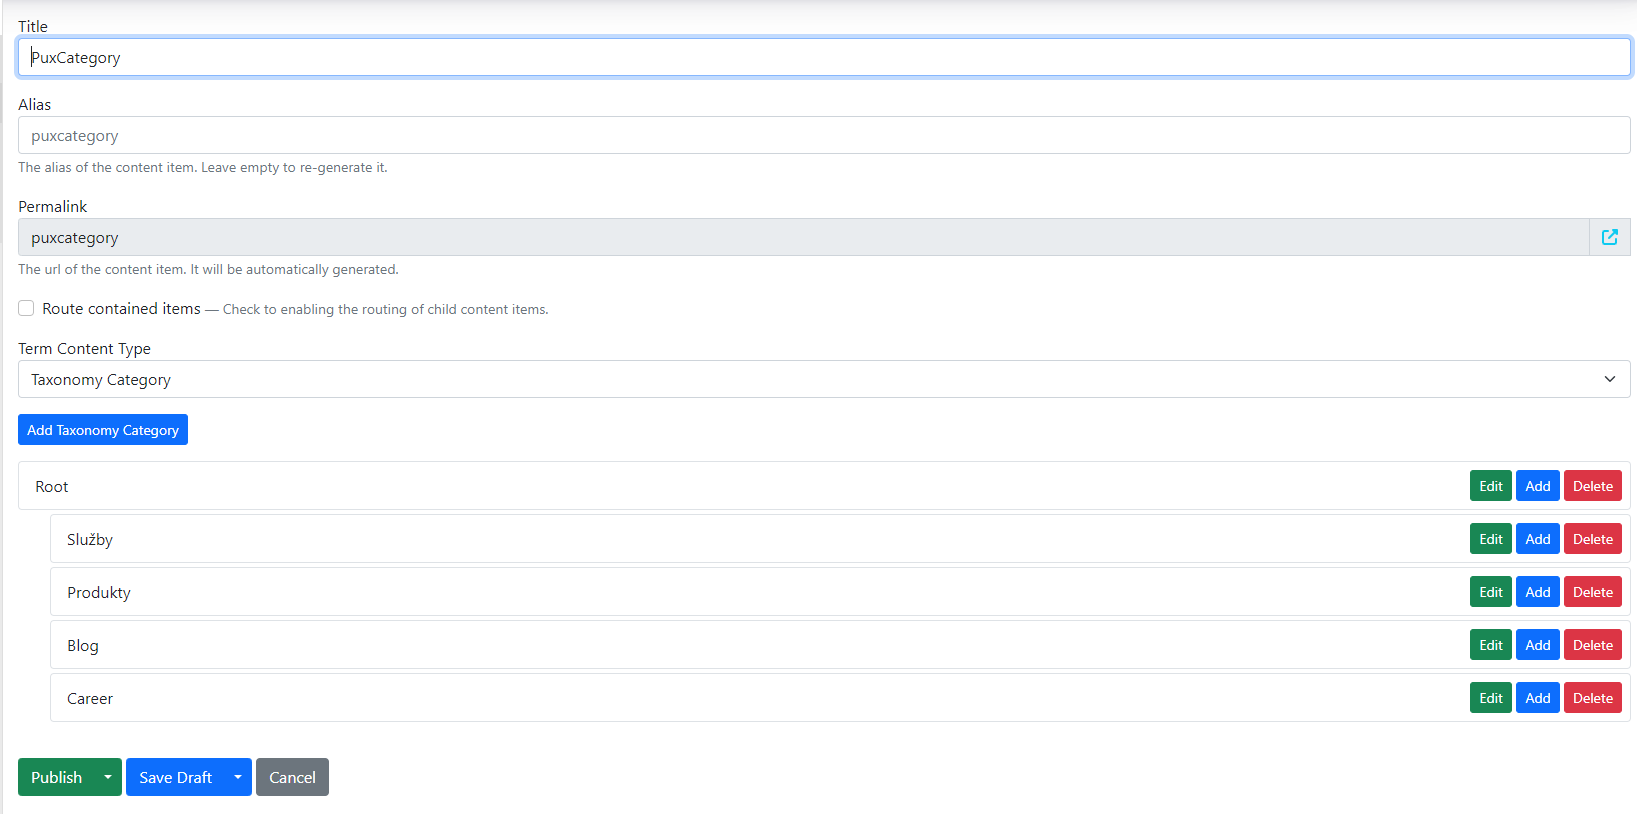Expand the Term Content Type dropdown
This screenshot has width=1637, height=814.
click(823, 379)
